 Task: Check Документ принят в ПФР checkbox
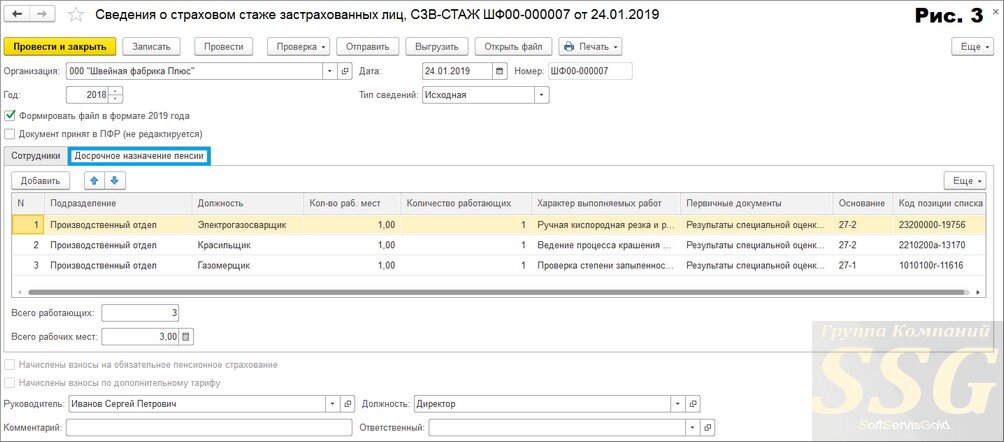(10, 135)
